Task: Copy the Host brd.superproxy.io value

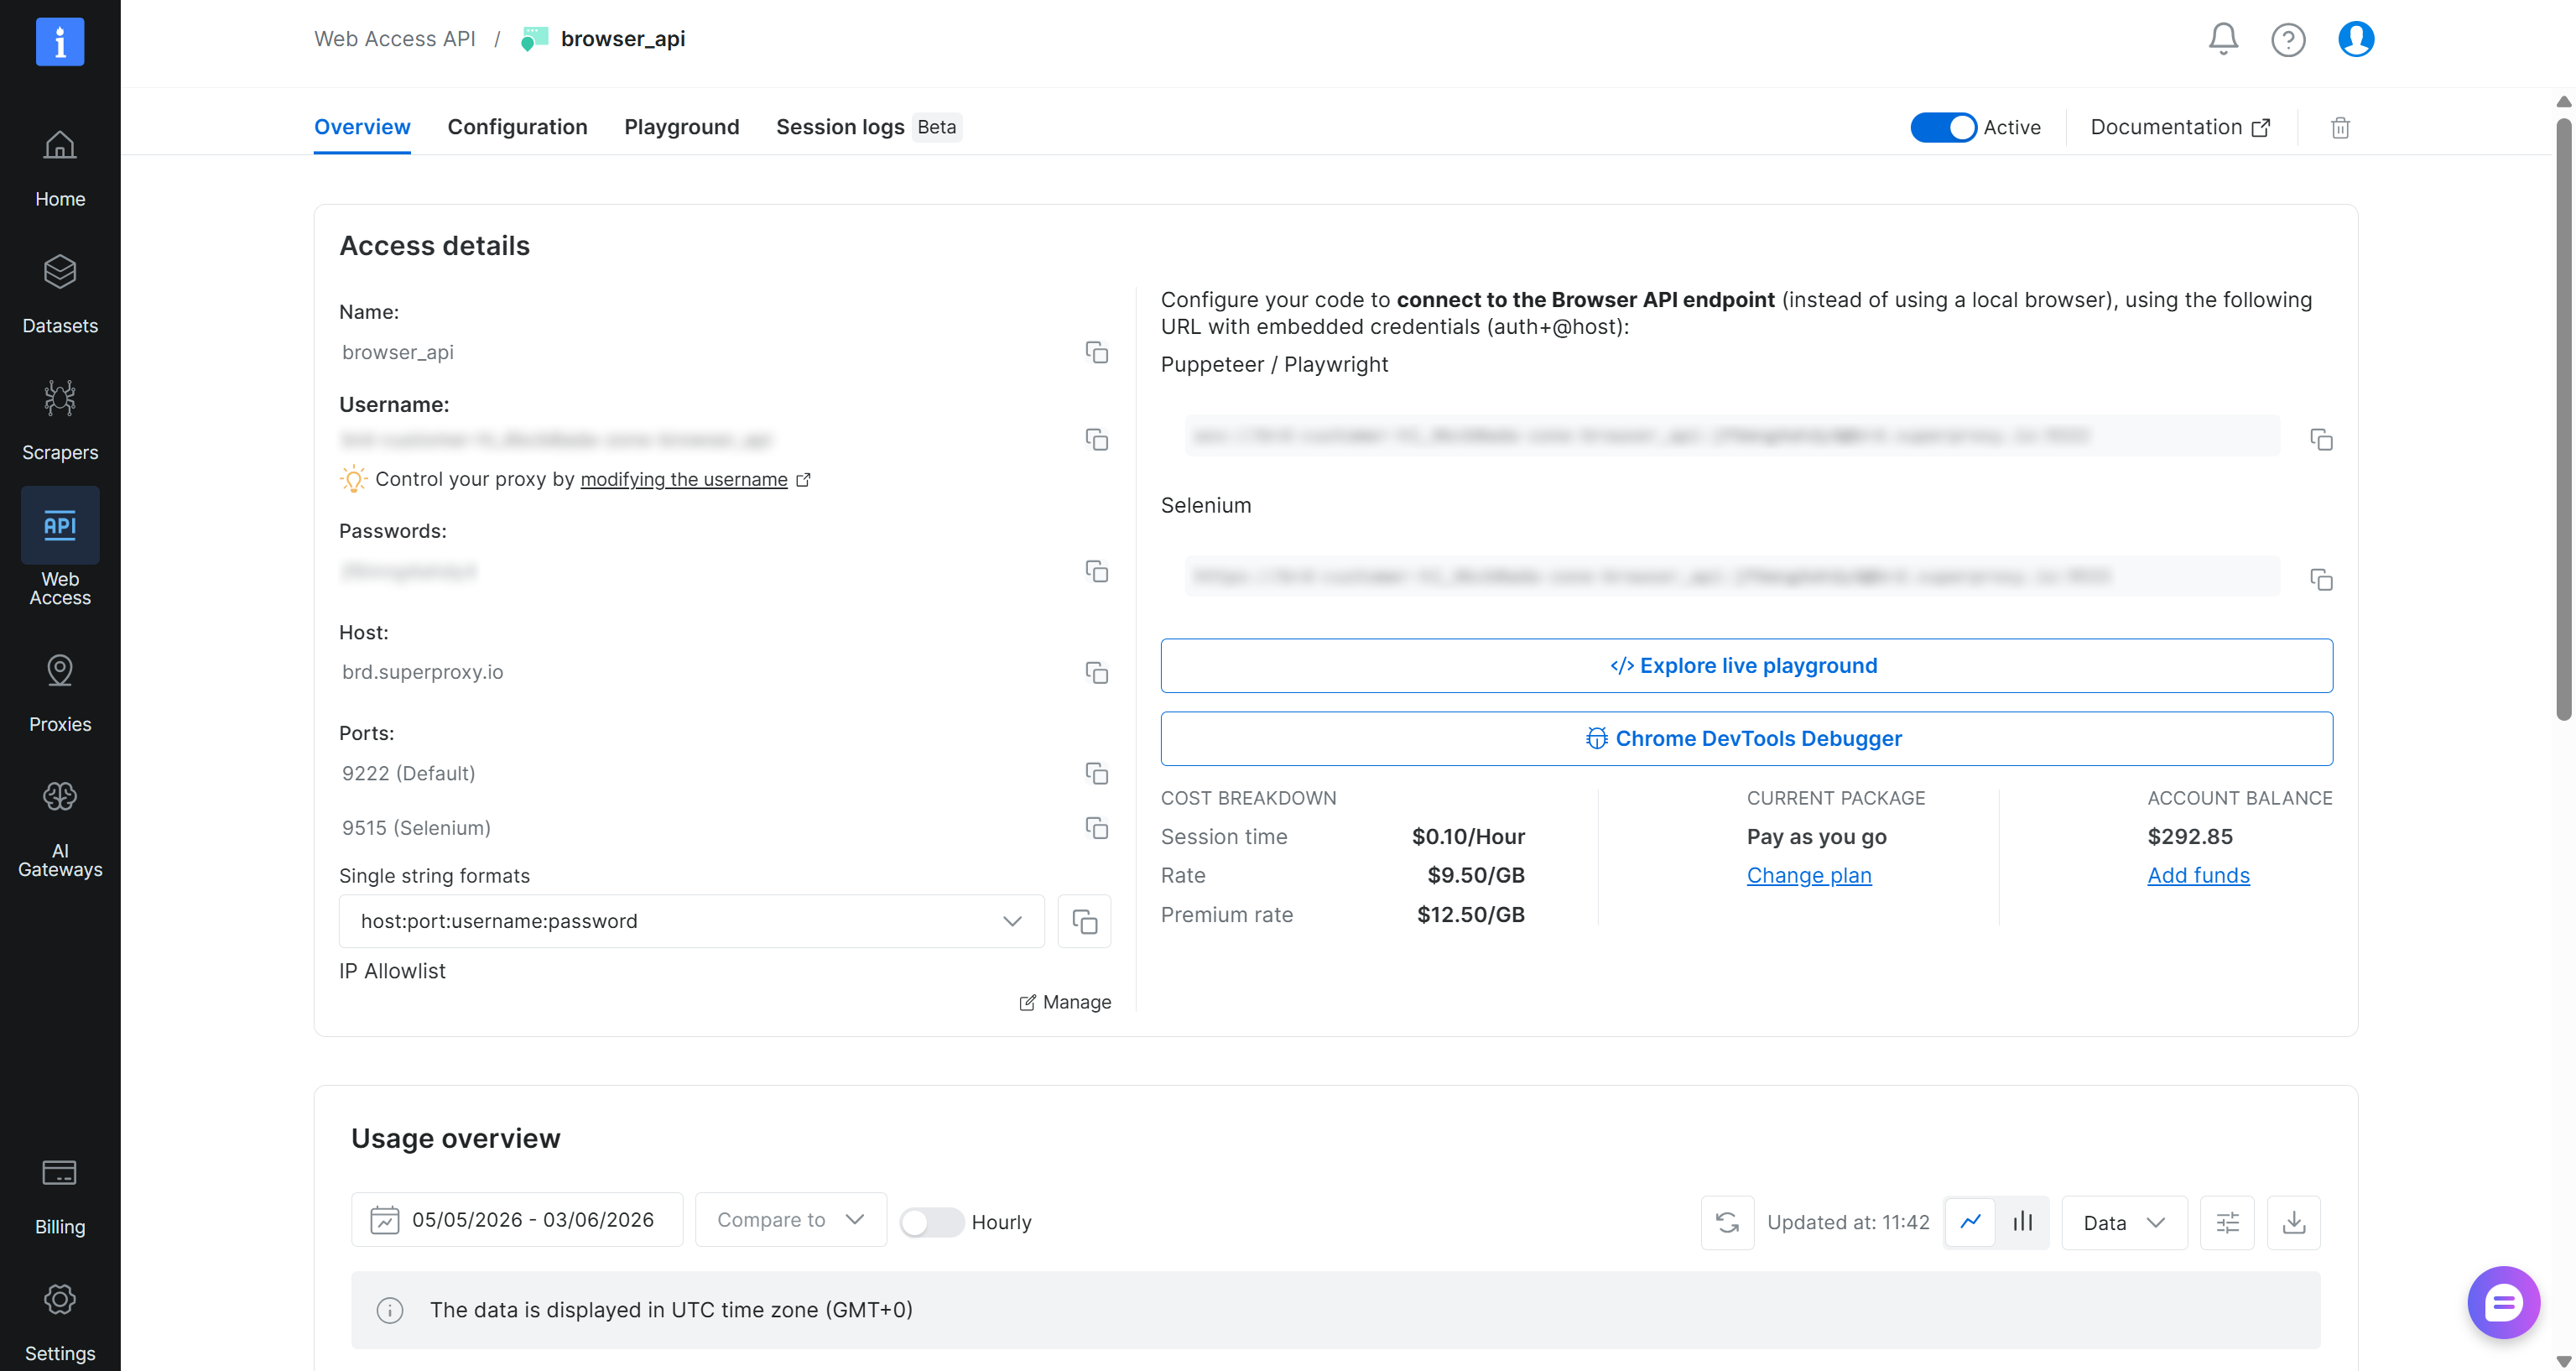Action: [x=1096, y=672]
